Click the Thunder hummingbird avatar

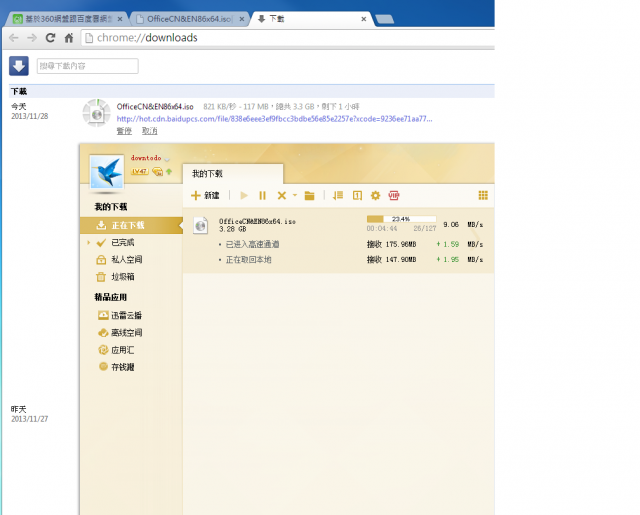click(x=107, y=171)
